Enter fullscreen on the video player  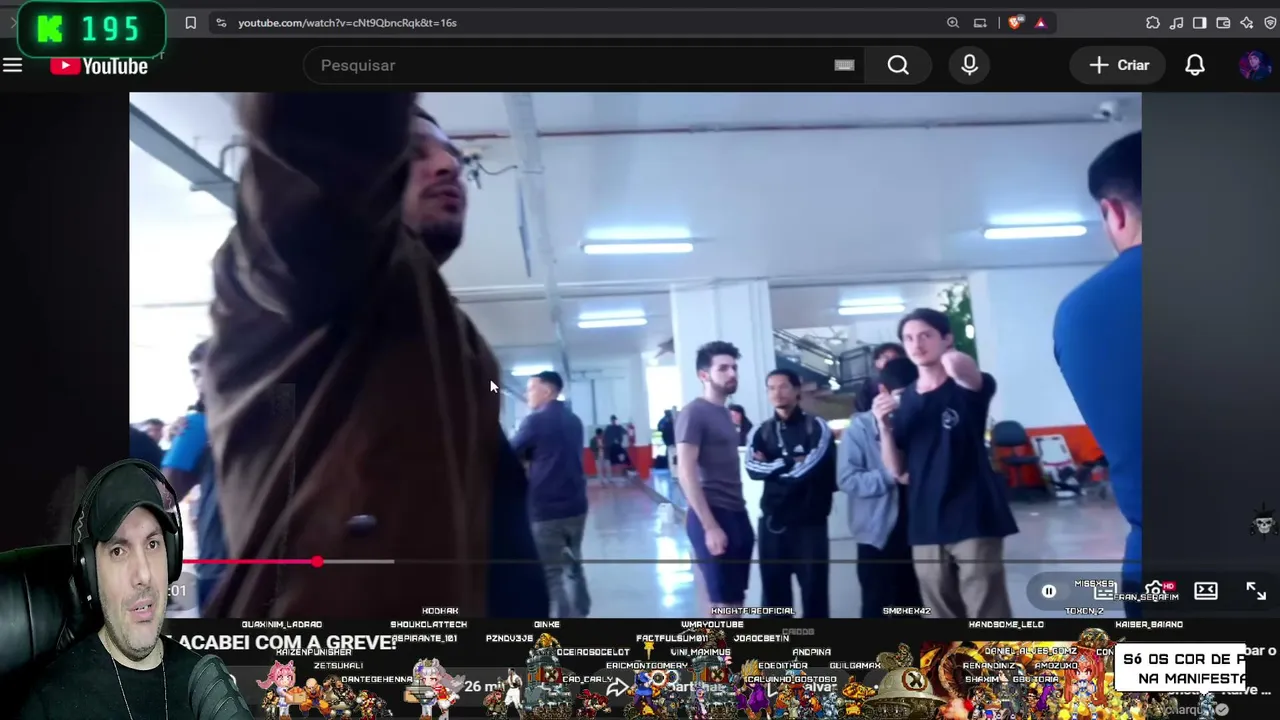pos(1256,591)
